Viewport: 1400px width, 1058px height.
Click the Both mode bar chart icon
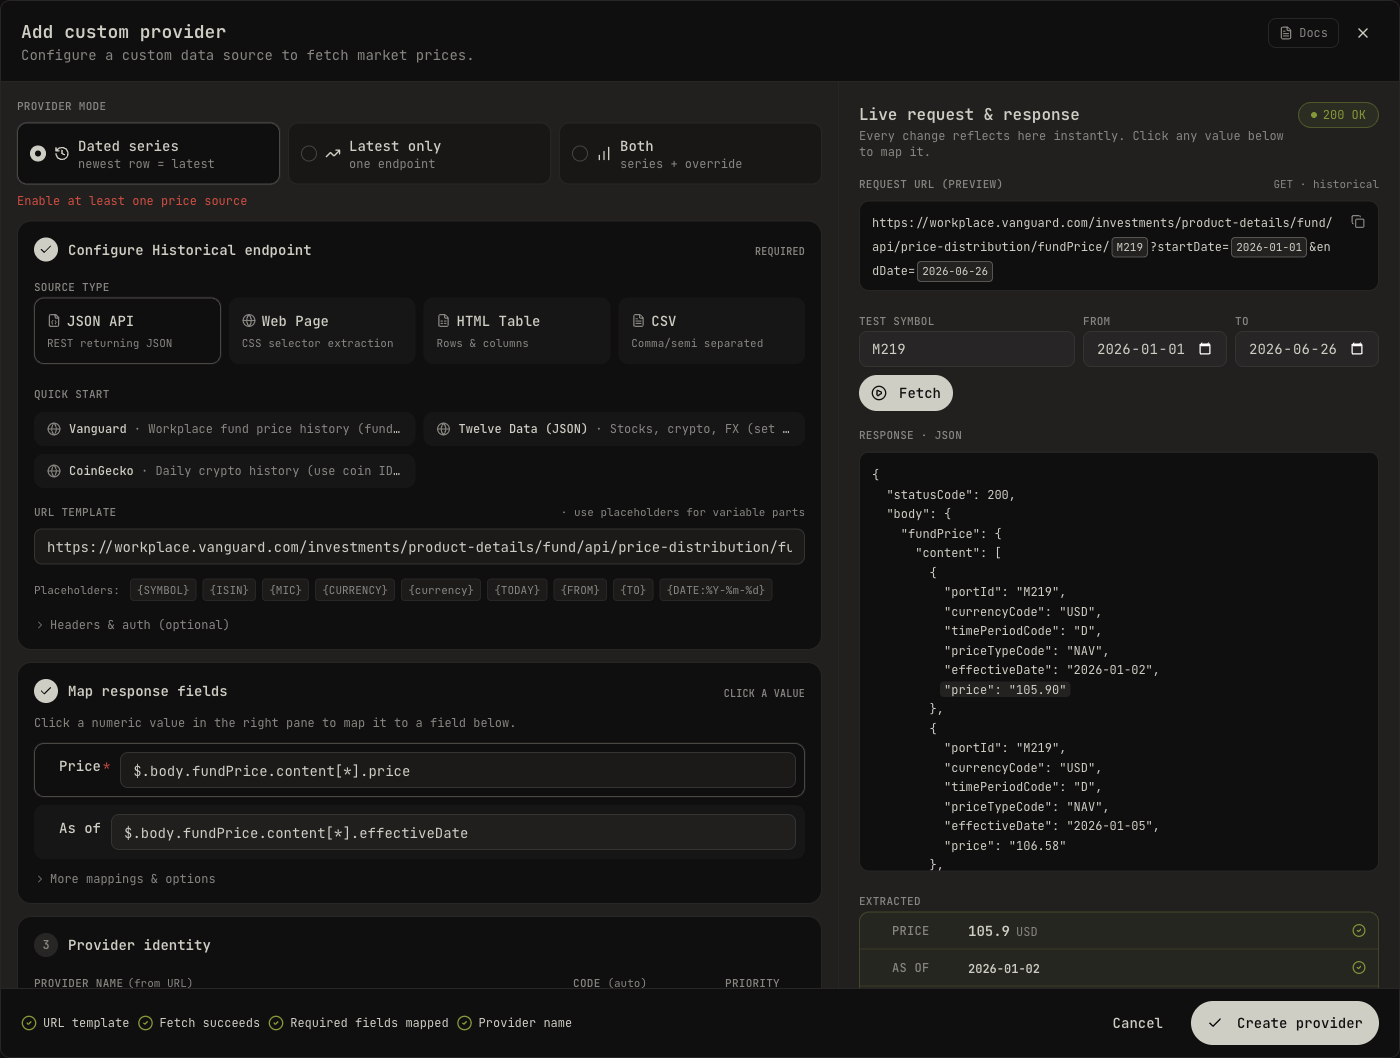tap(604, 154)
